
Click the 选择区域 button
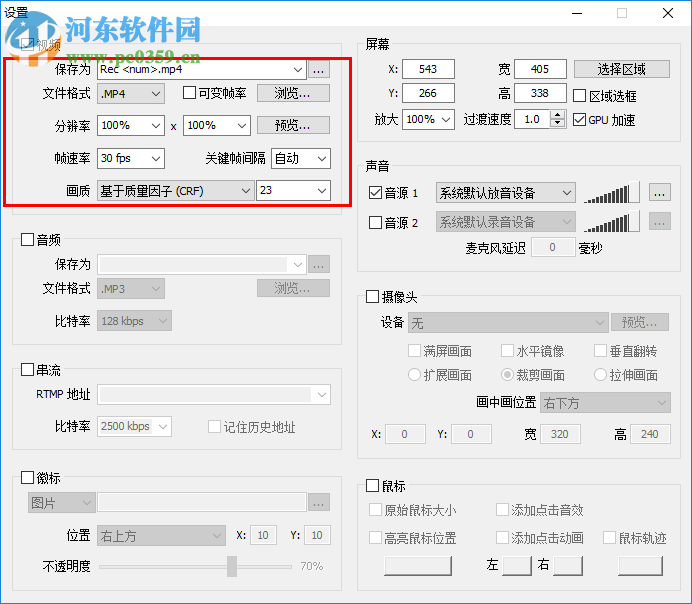tap(621, 69)
